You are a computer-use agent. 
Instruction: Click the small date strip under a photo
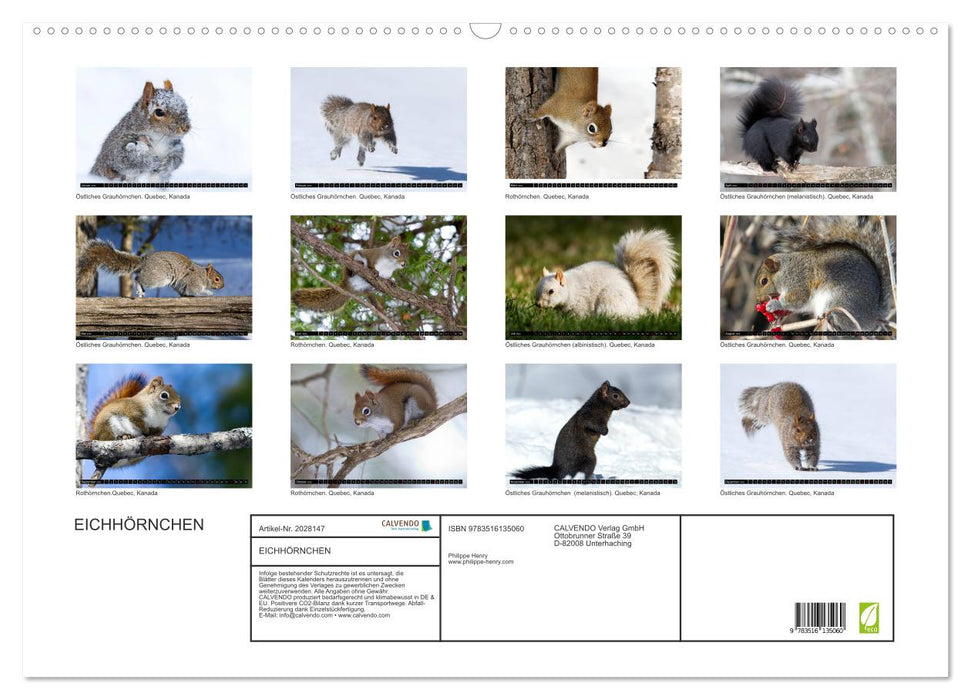pyautogui.click(x=163, y=187)
